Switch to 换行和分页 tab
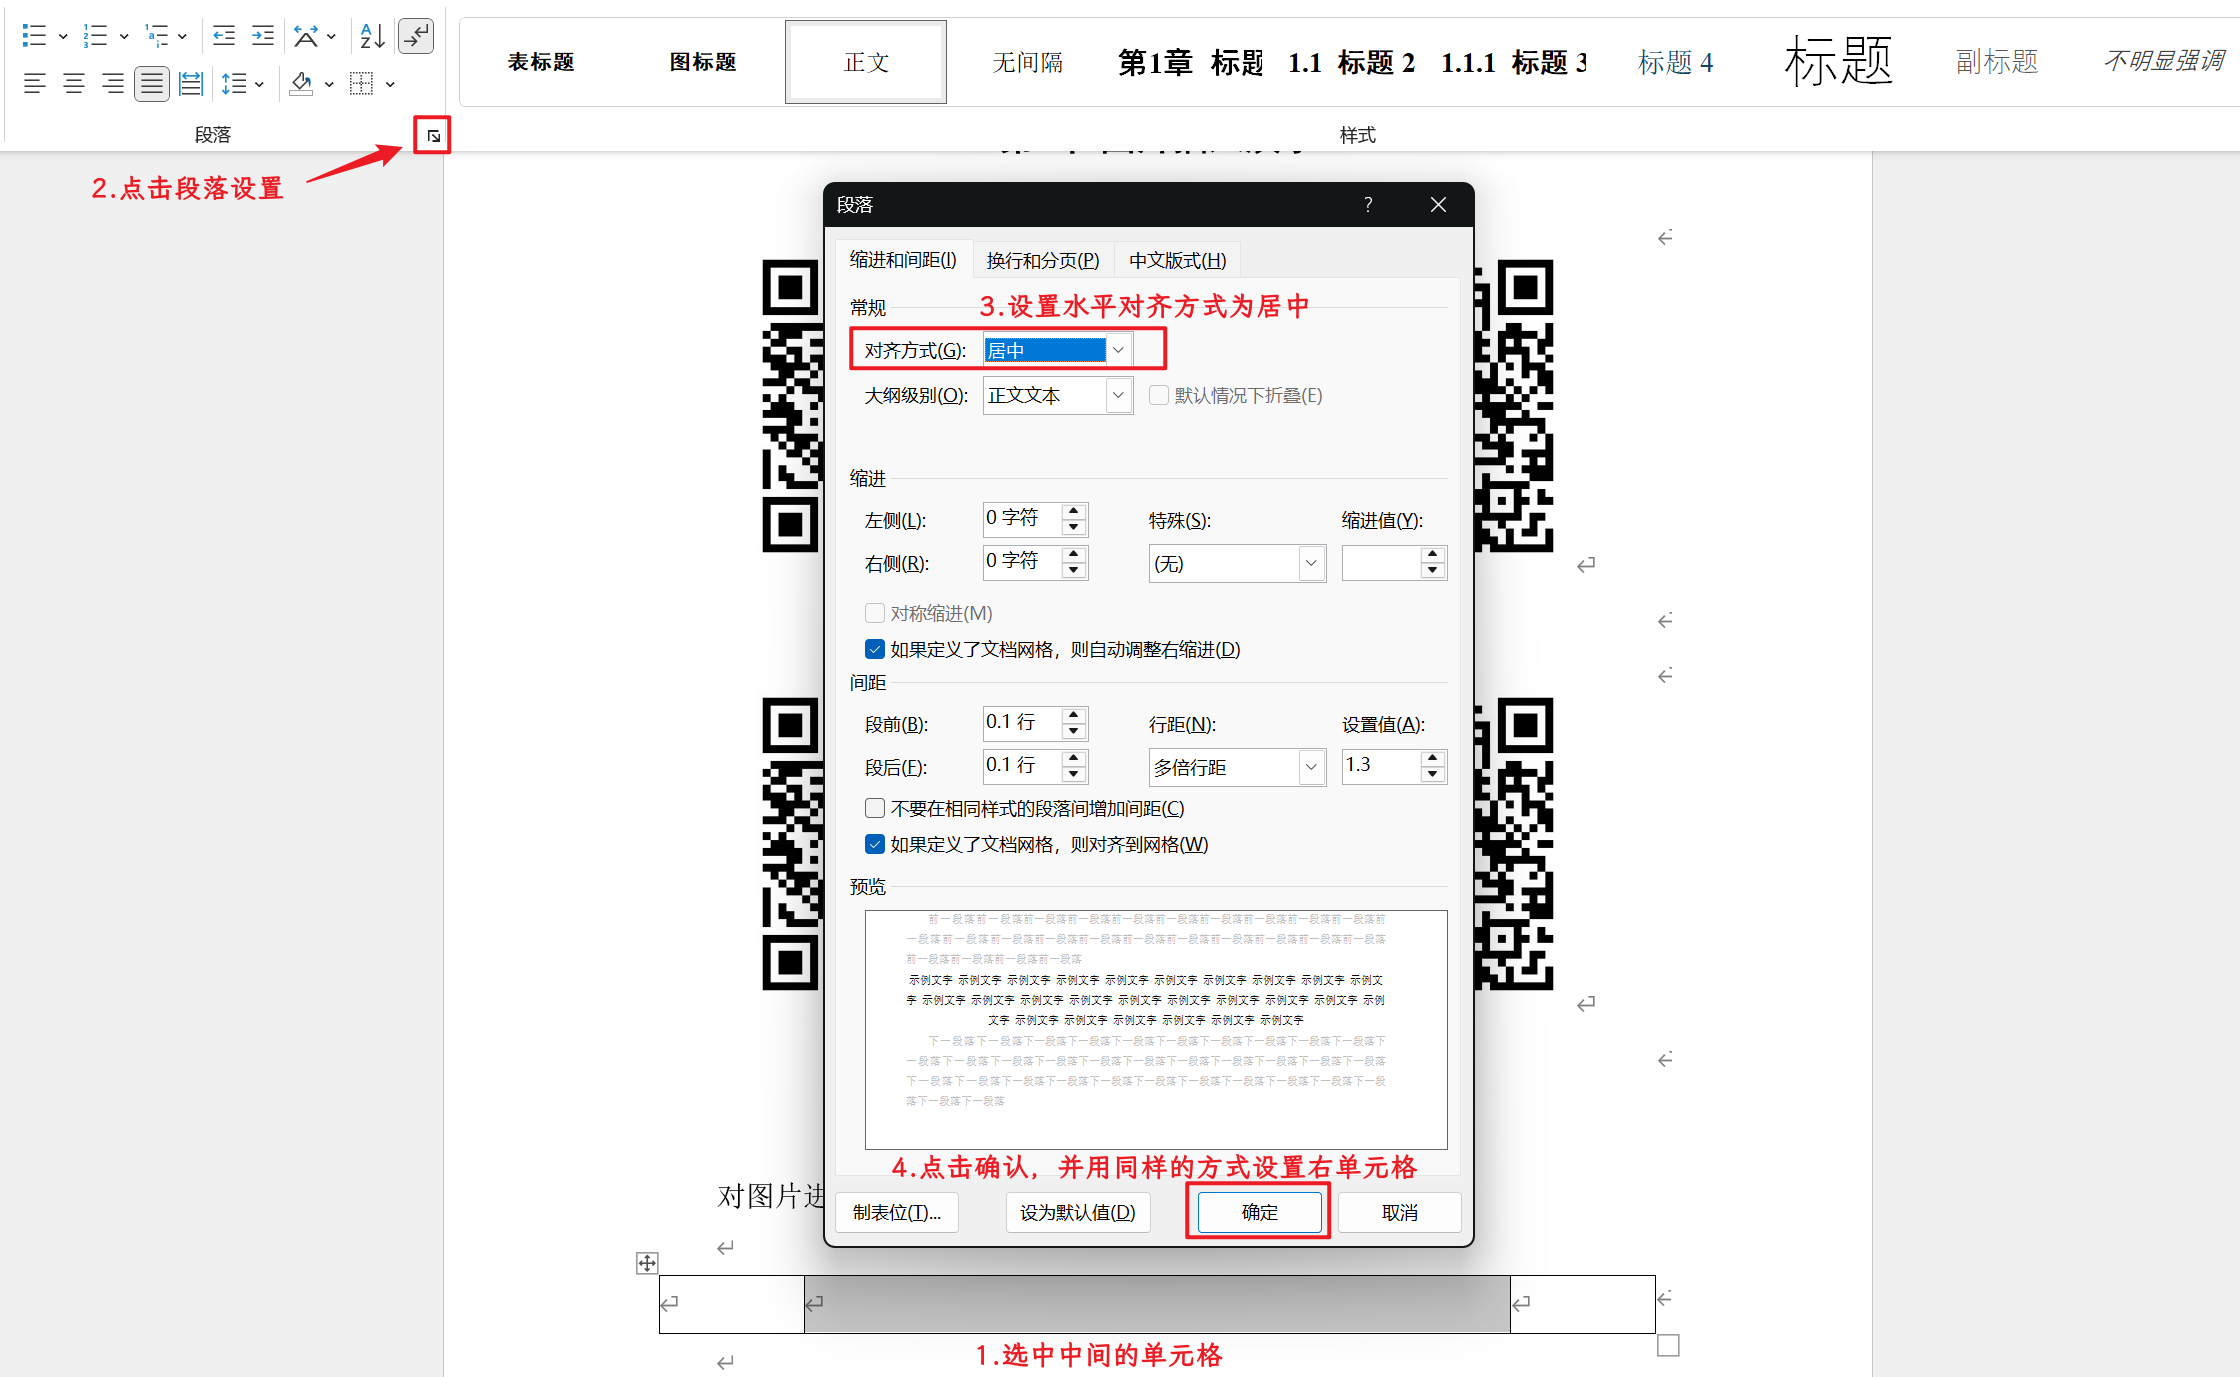This screenshot has height=1377, width=2240. pos(1042,261)
